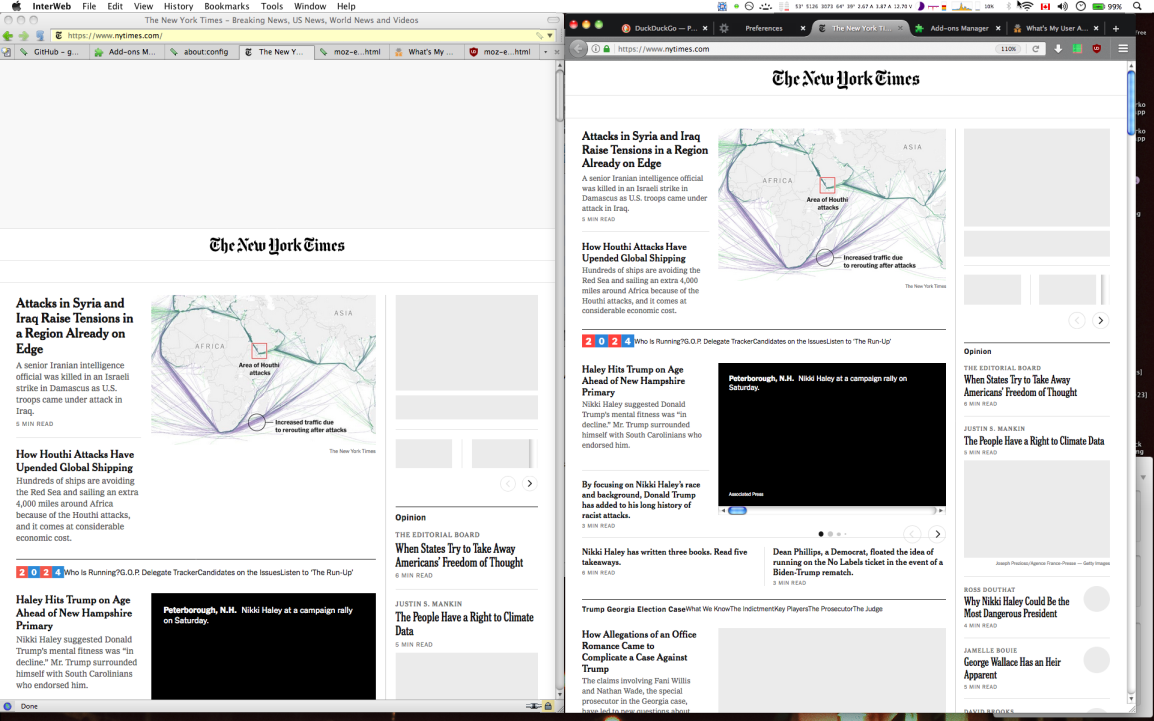Click the 110% zoom indicator in URL bar
This screenshot has height=721, width=1154.
click(x=1008, y=49)
